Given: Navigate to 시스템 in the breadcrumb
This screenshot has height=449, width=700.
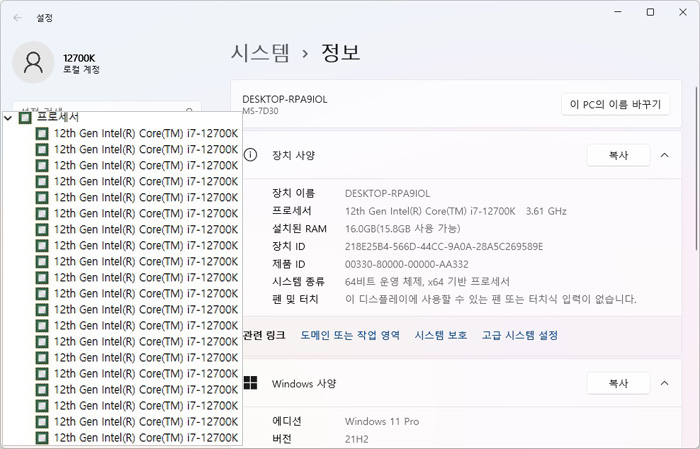Looking at the screenshot, I should pos(260,53).
